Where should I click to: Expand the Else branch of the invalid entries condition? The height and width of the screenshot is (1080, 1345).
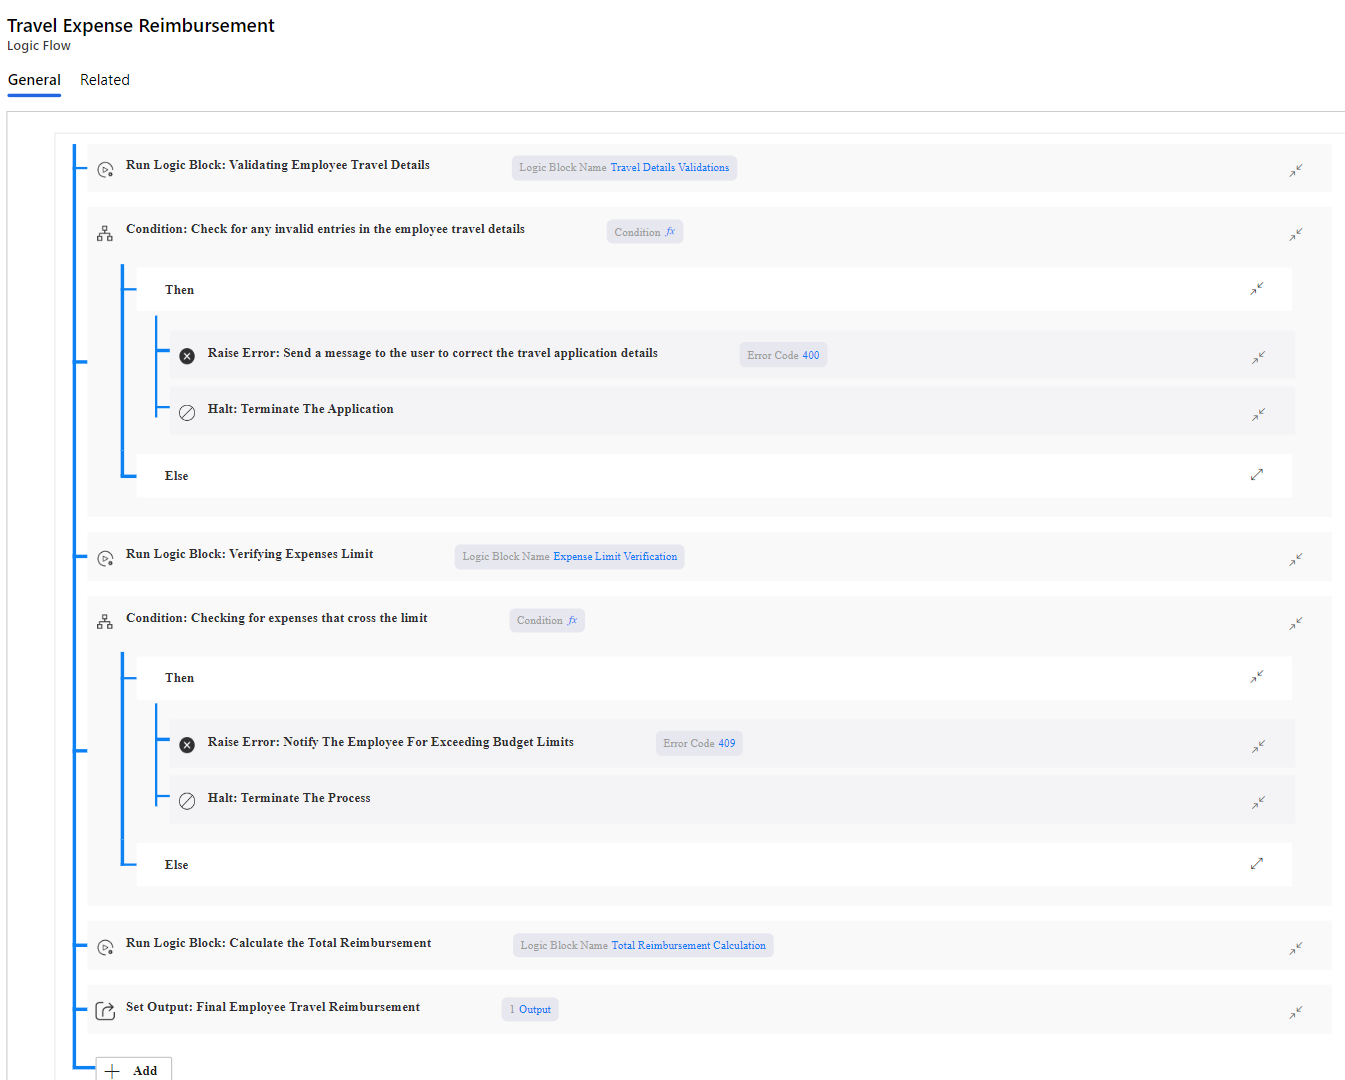1257,474
